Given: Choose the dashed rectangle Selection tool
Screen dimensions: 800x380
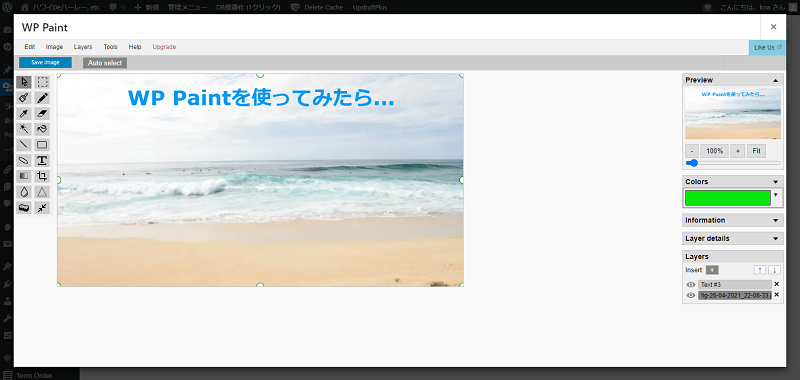Looking at the screenshot, I should coord(42,82).
